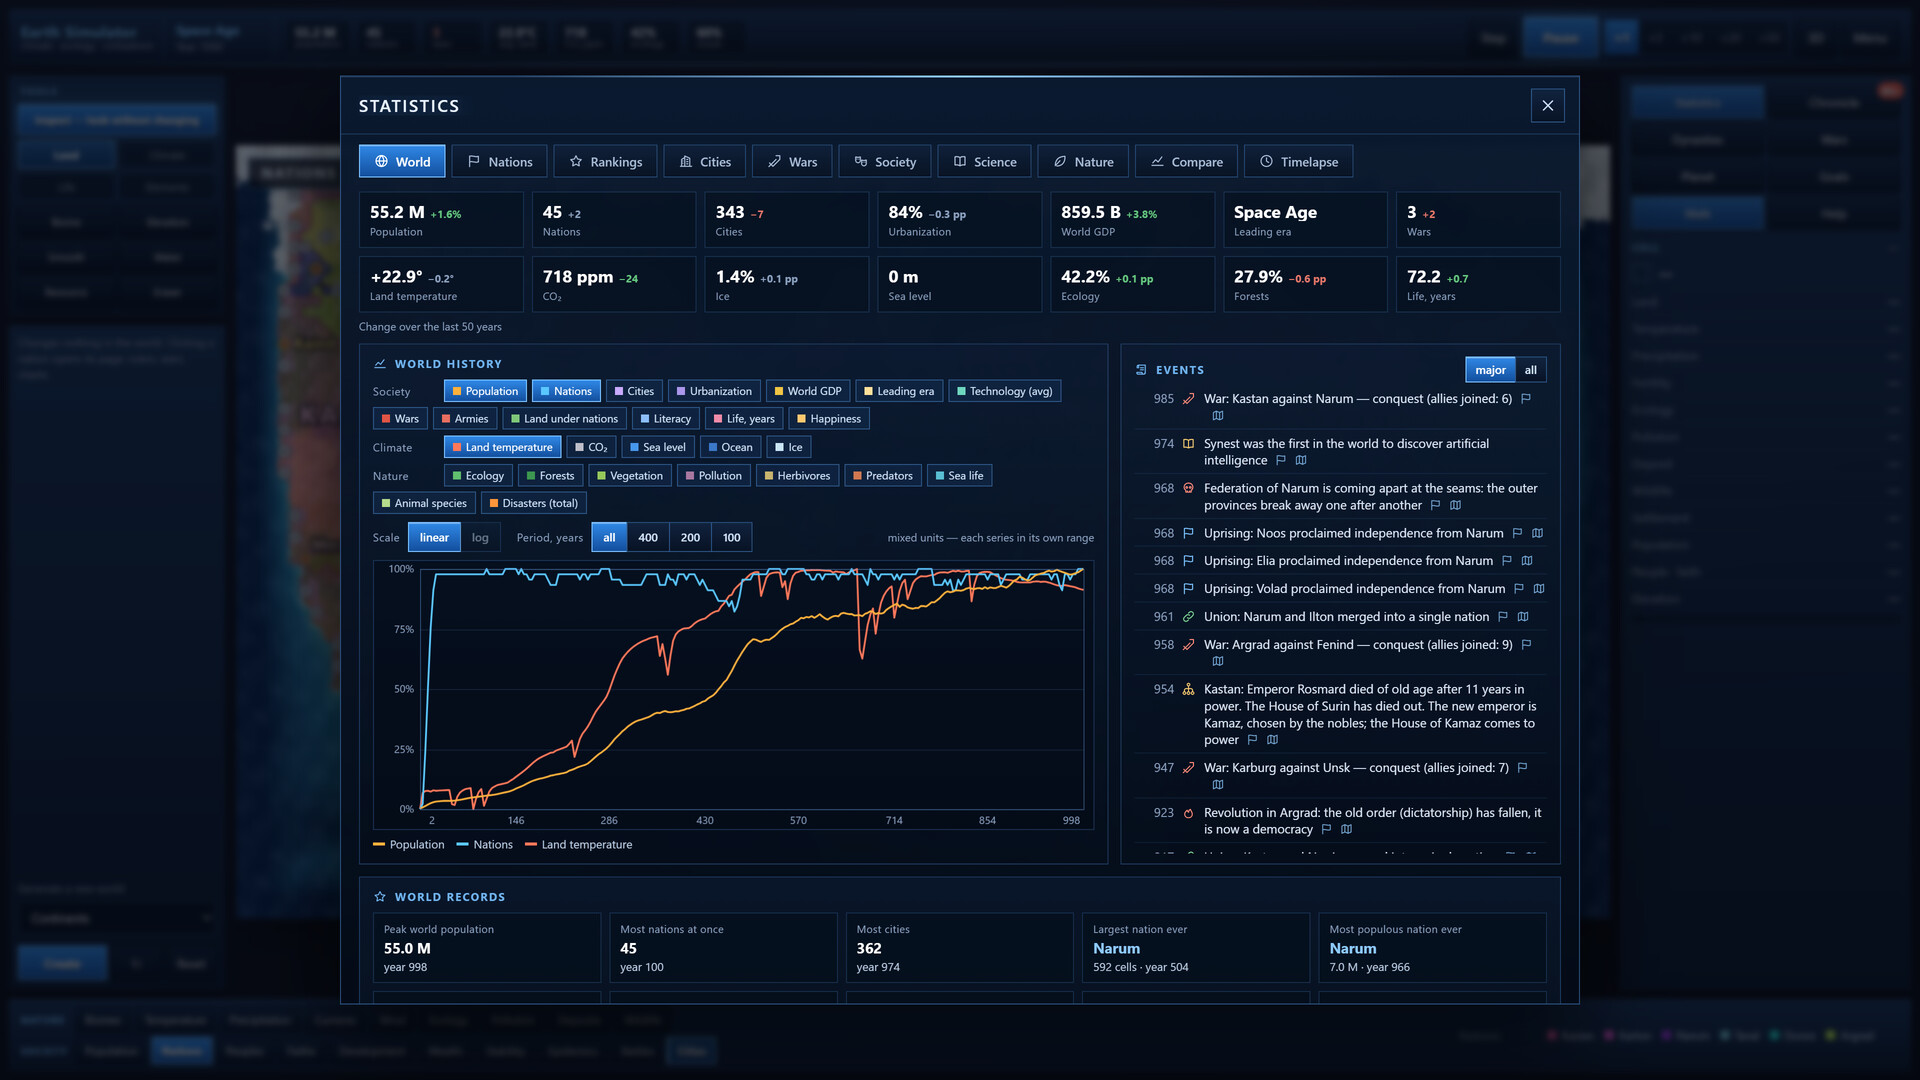The image size is (1920, 1080).
Task: Toggle the Cities series chip in World History
Action: point(634,391)
